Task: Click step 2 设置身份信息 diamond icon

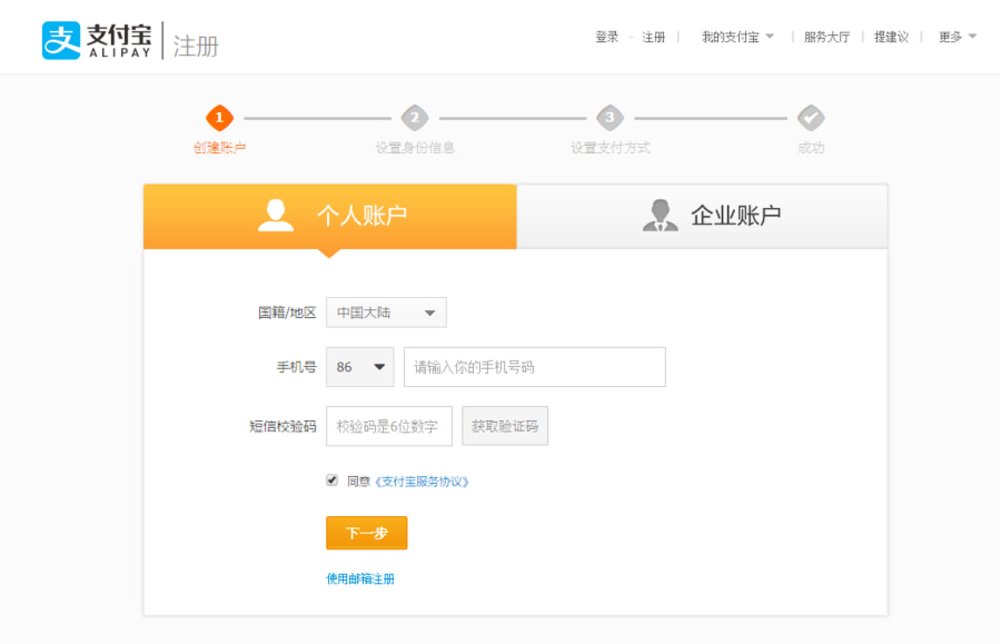Action: (x=415, y=118)
